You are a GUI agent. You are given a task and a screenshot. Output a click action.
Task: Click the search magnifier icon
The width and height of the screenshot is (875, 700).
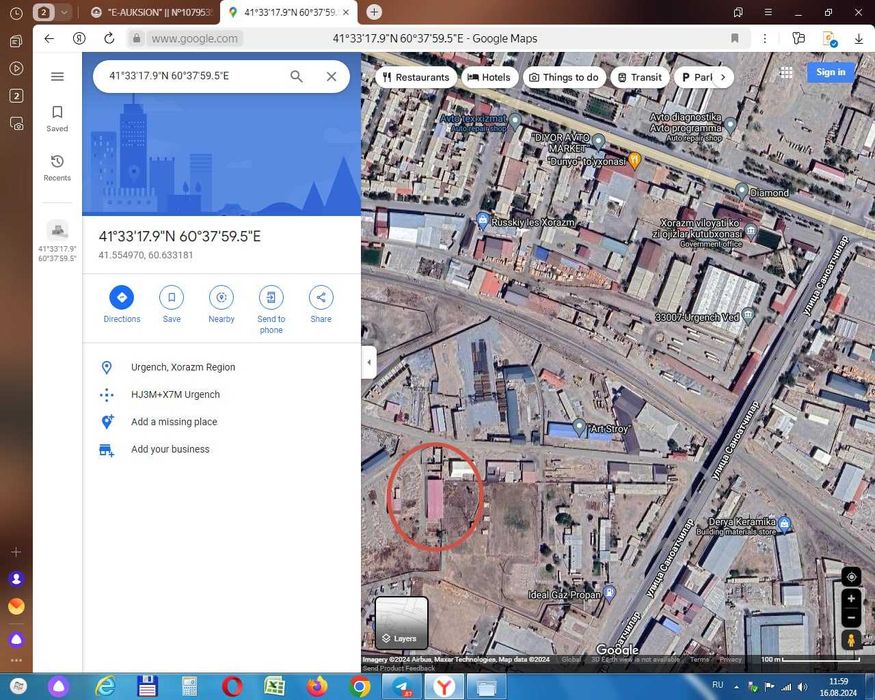pos(296,76)
